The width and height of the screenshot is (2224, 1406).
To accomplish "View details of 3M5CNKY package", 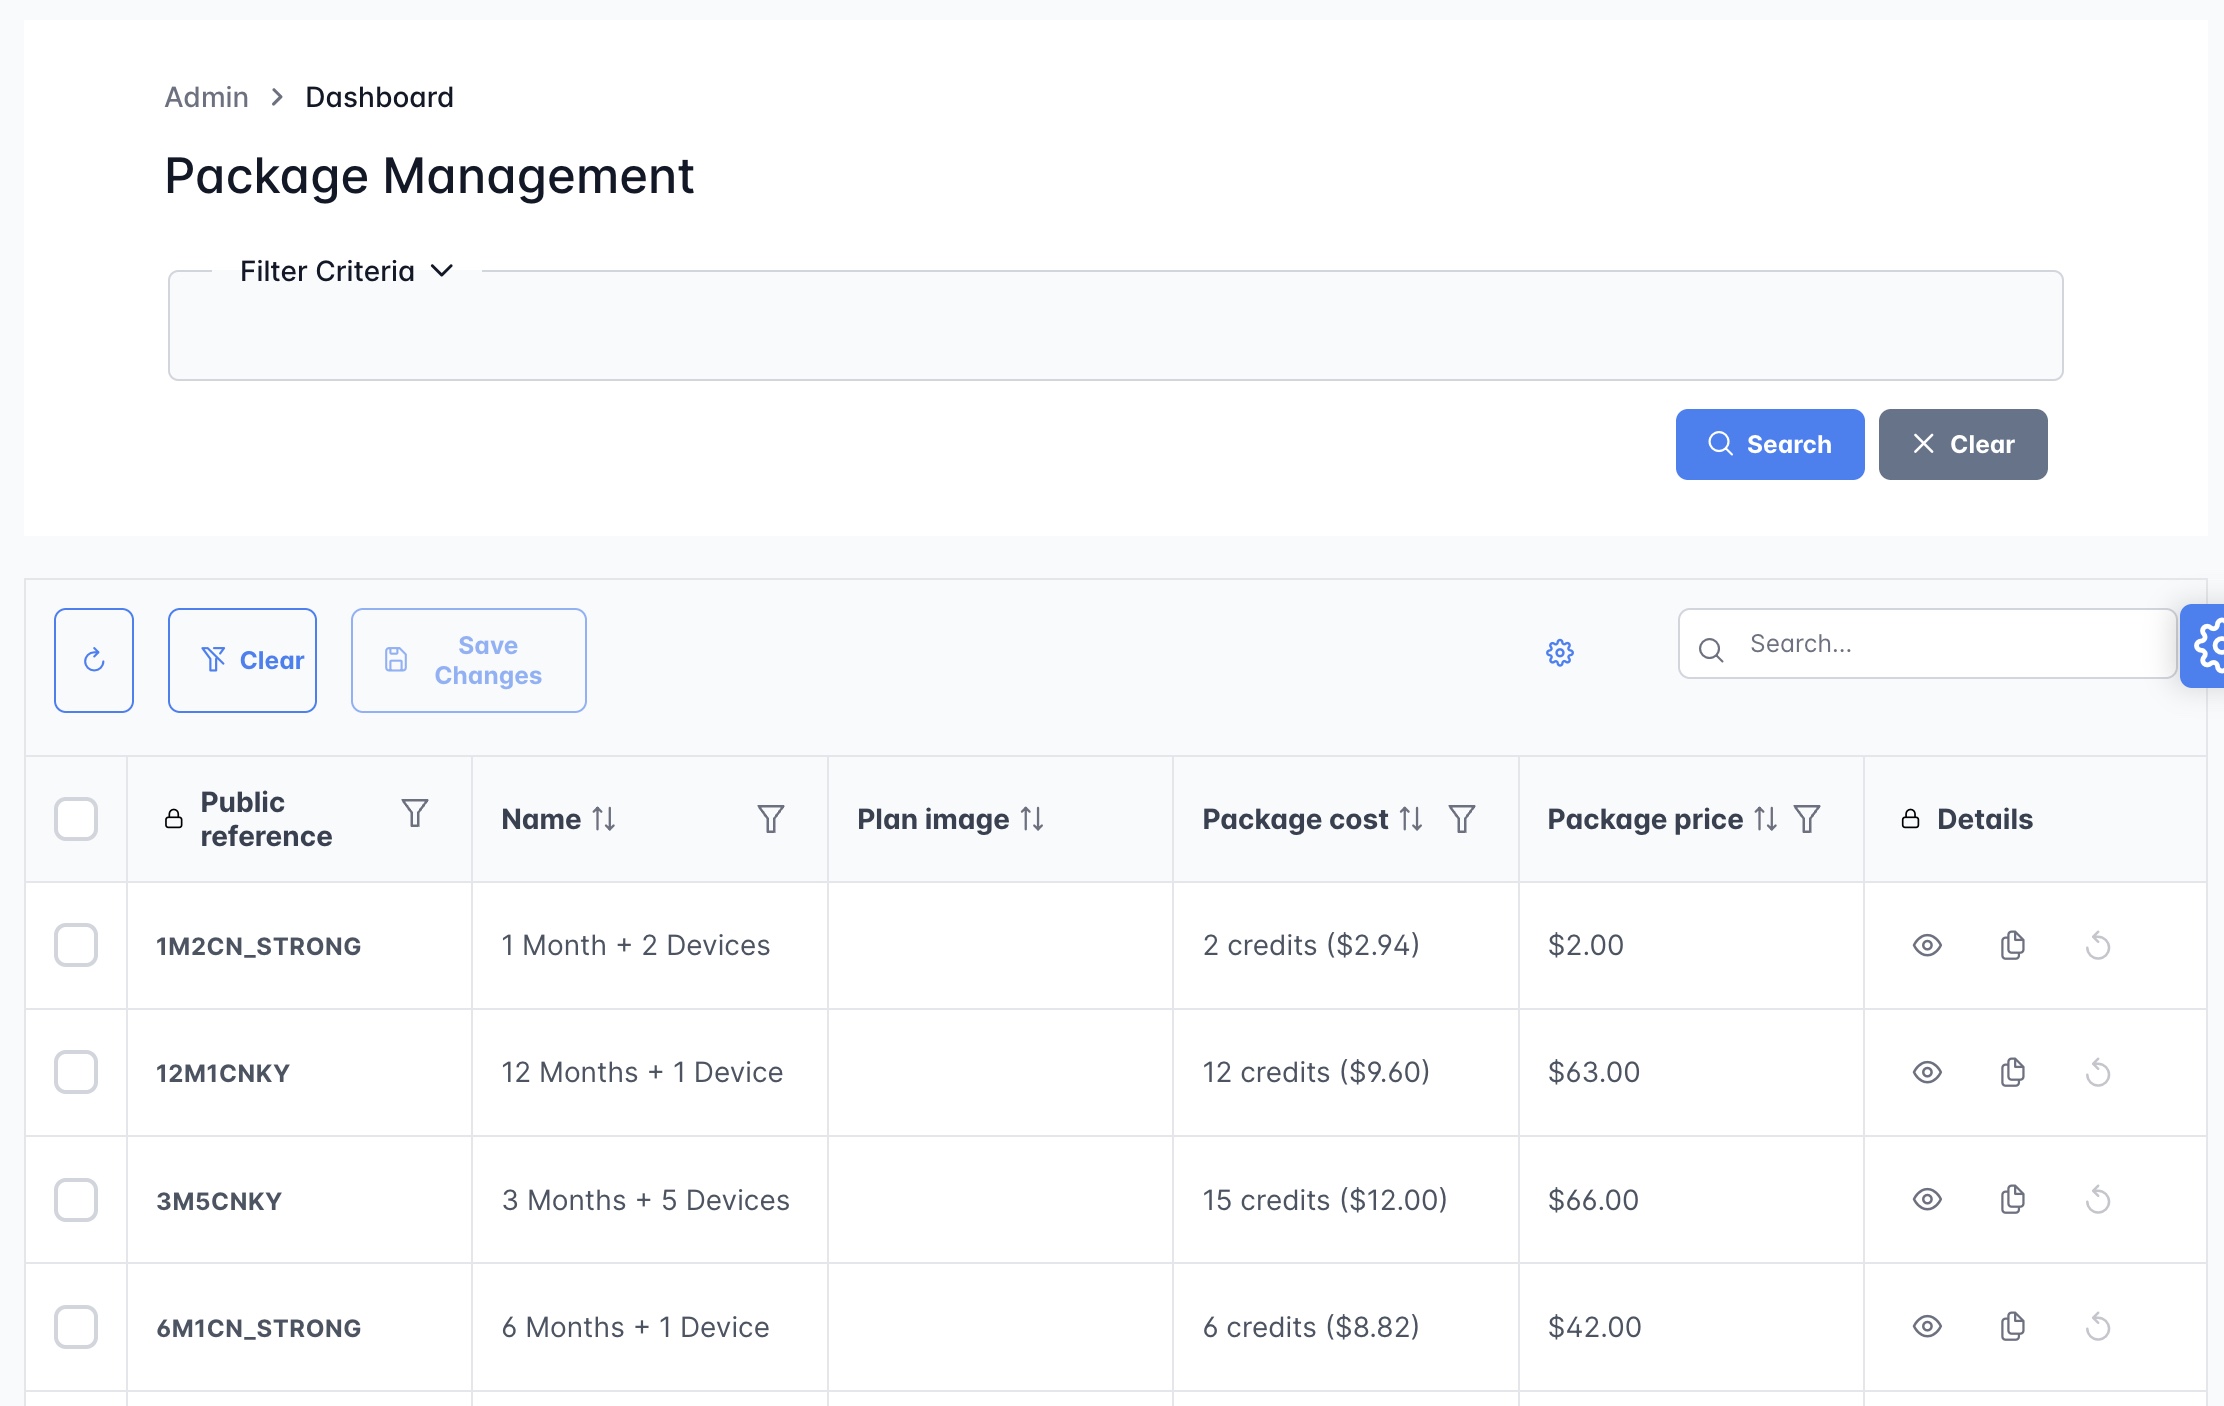I will 1927,1199.
